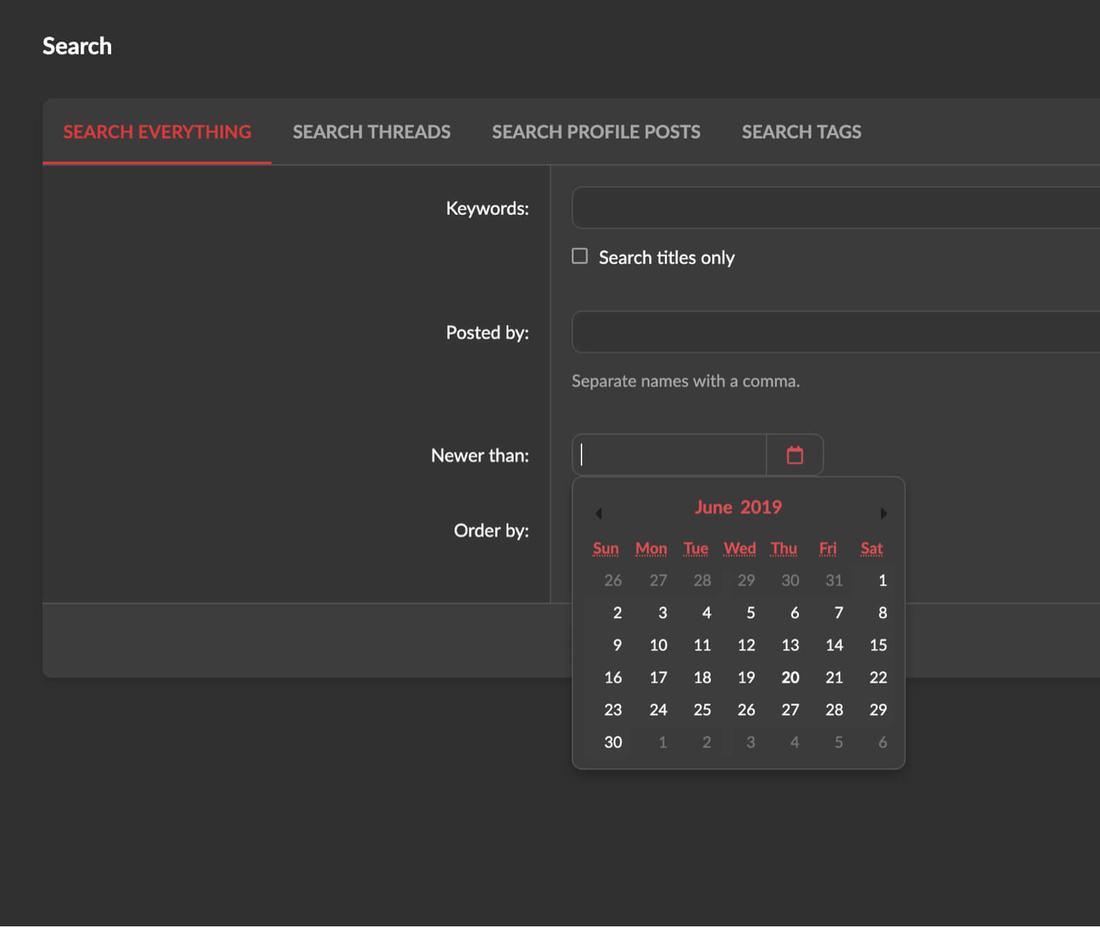Focus the Posted by text field
This screenshot has width=1100, height=927.
tap(835, 332)
